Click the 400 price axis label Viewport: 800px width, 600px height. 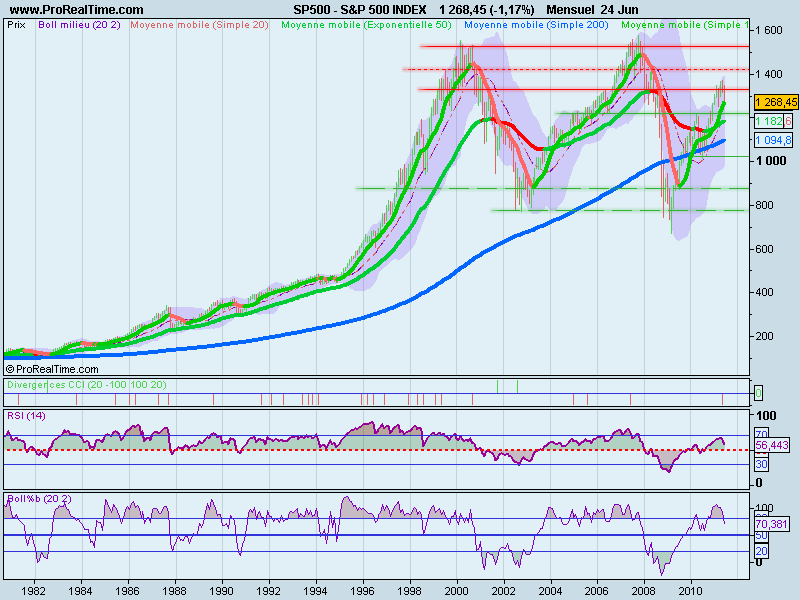(x=764, y=292)
